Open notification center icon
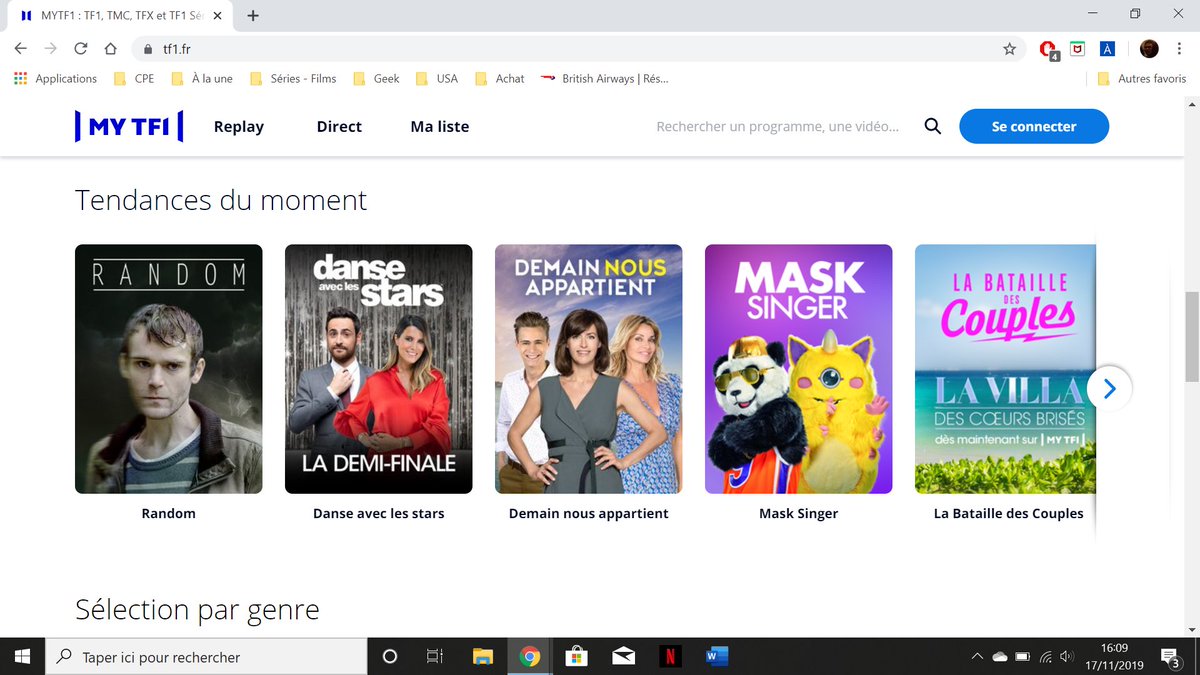Screen dimensions: 1200x675 click(1170, 656)
